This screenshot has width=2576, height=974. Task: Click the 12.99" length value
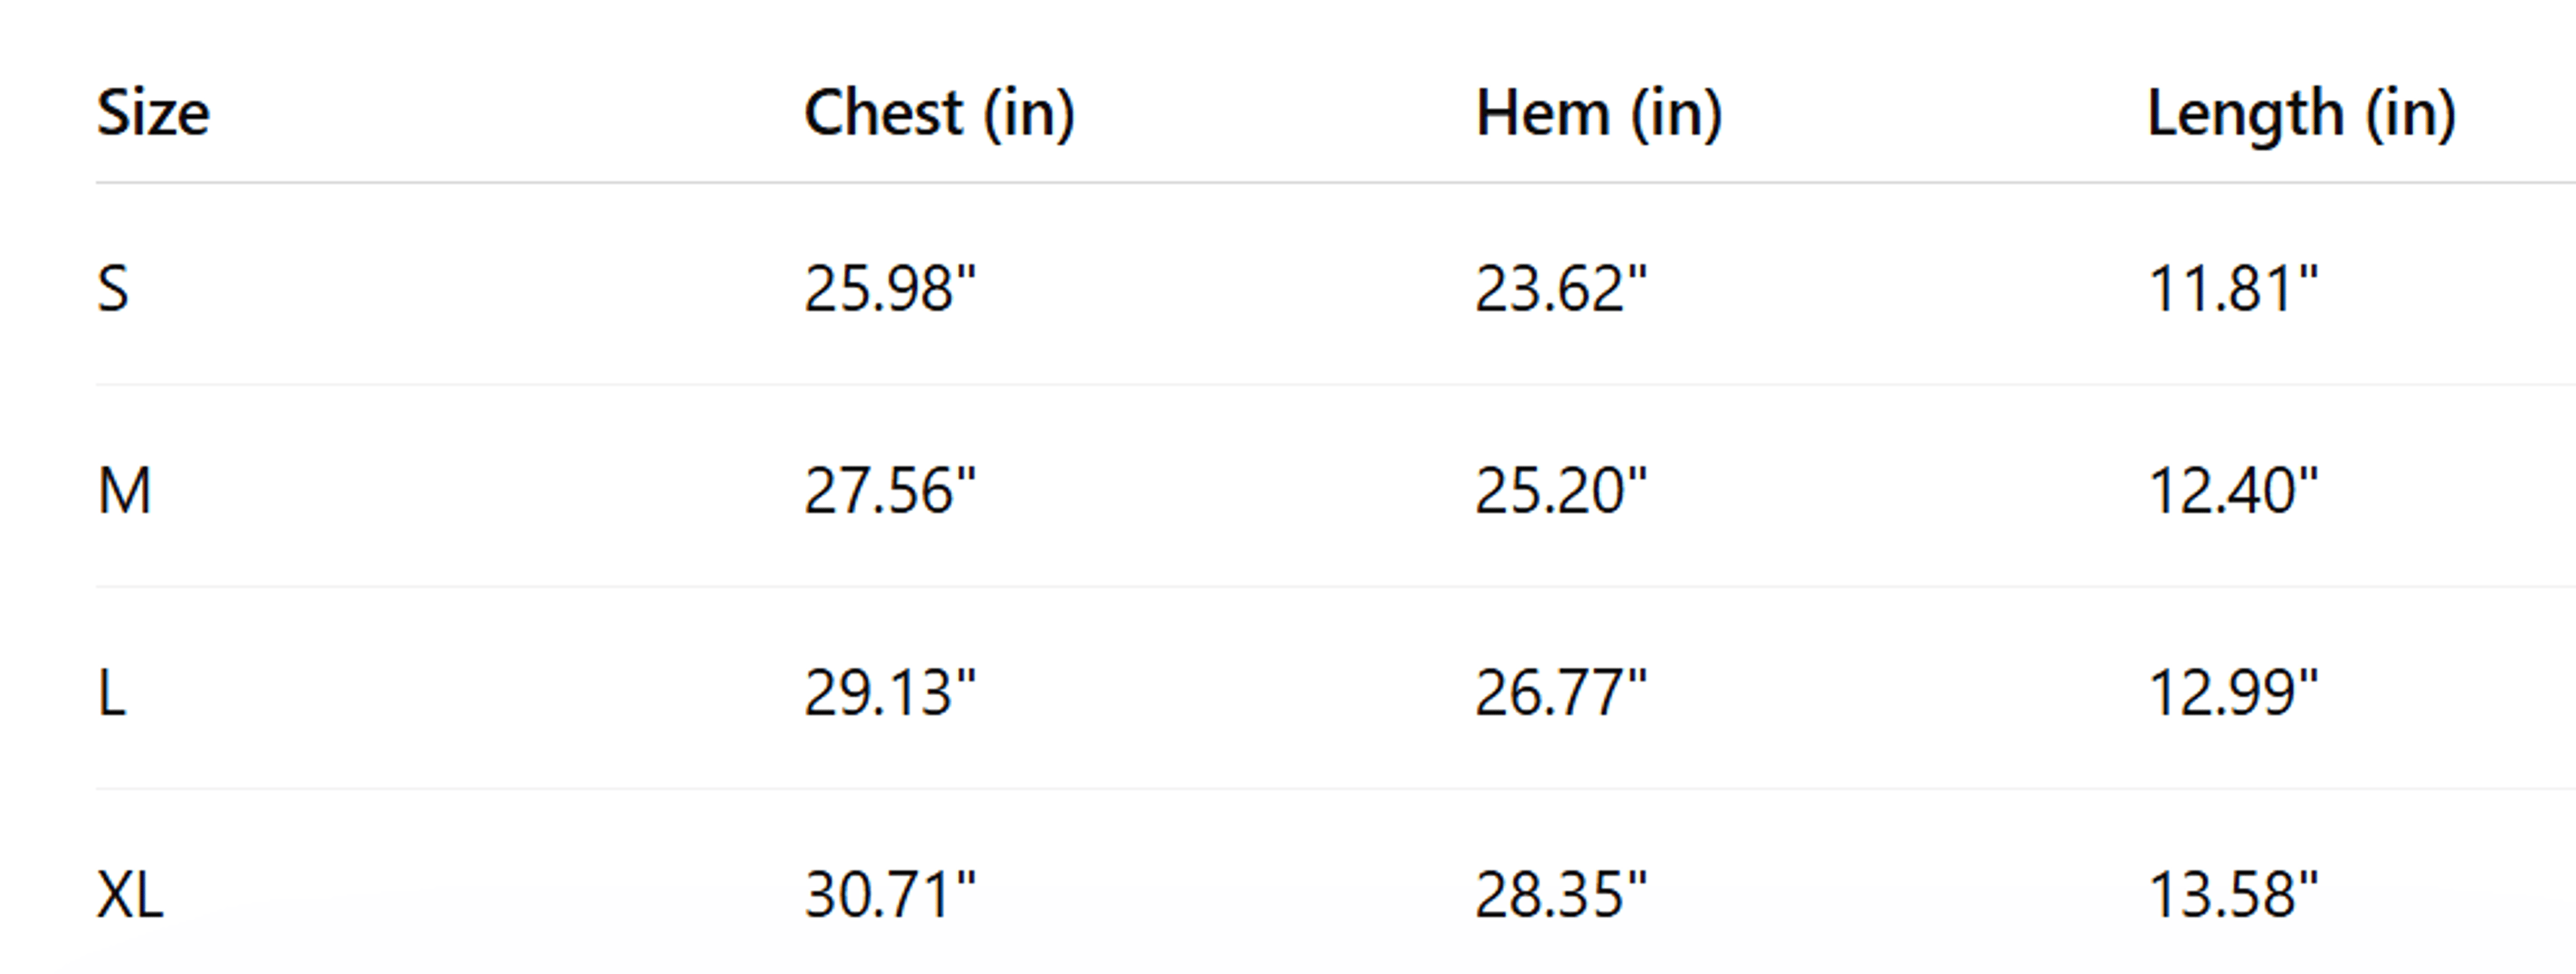(2233, 693)
